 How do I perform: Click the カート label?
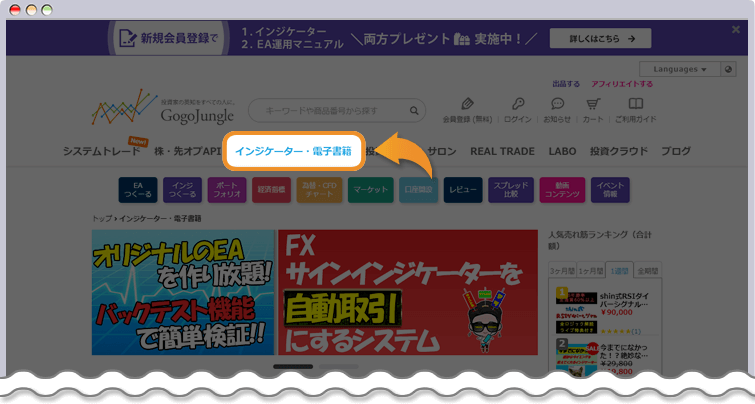click(593, 119)
